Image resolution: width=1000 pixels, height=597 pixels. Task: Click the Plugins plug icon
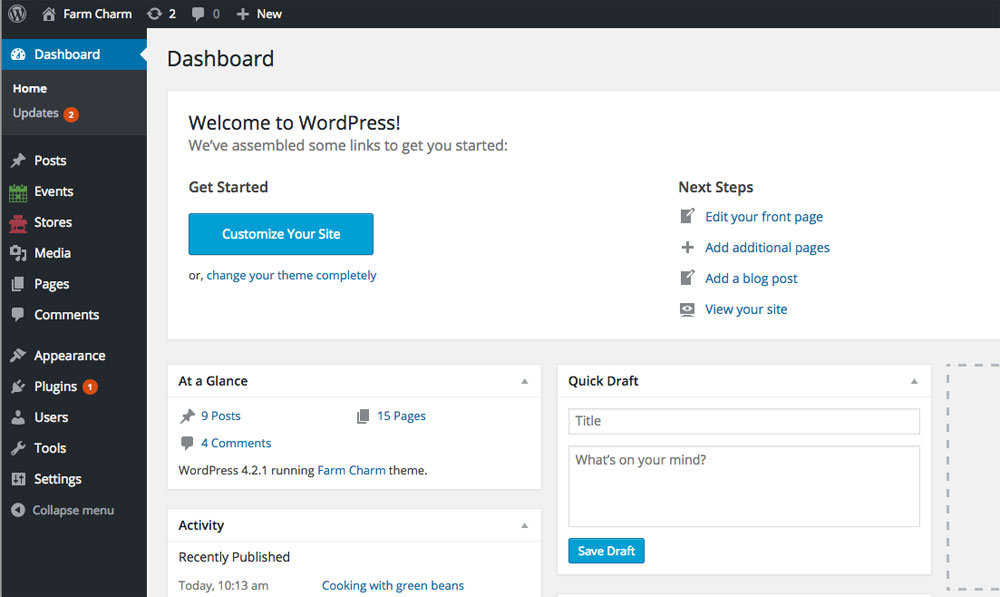[x=18, y=386]
